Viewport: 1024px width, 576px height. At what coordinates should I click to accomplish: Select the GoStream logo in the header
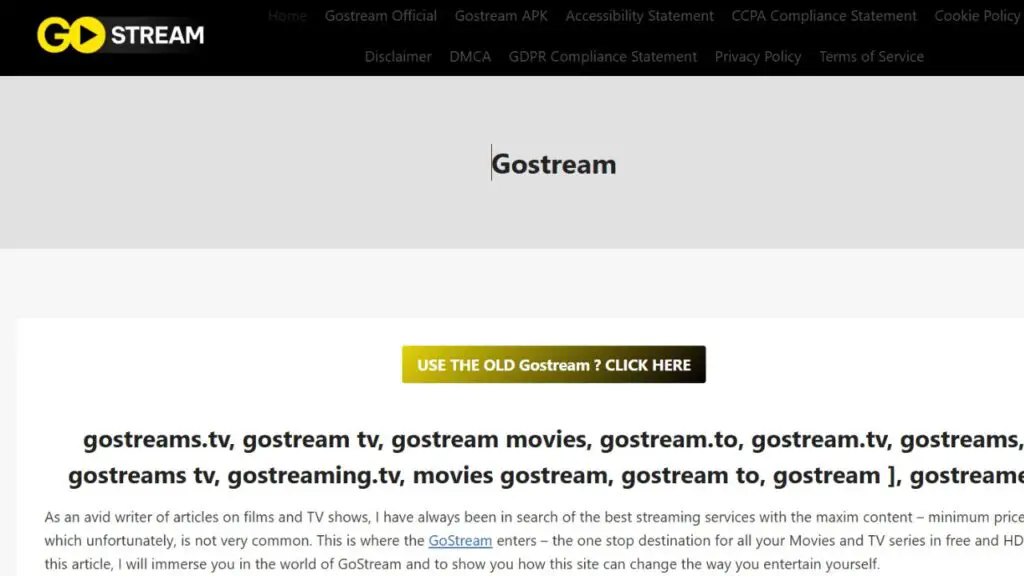(118, 35)
